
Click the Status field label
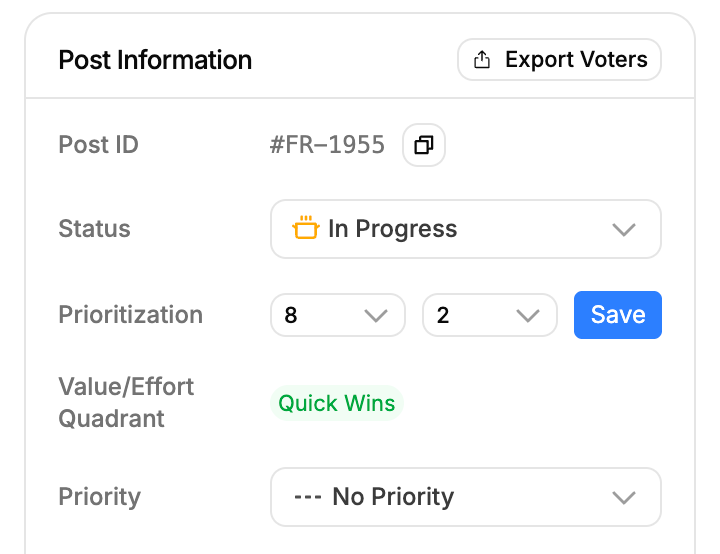coord(94,229)
